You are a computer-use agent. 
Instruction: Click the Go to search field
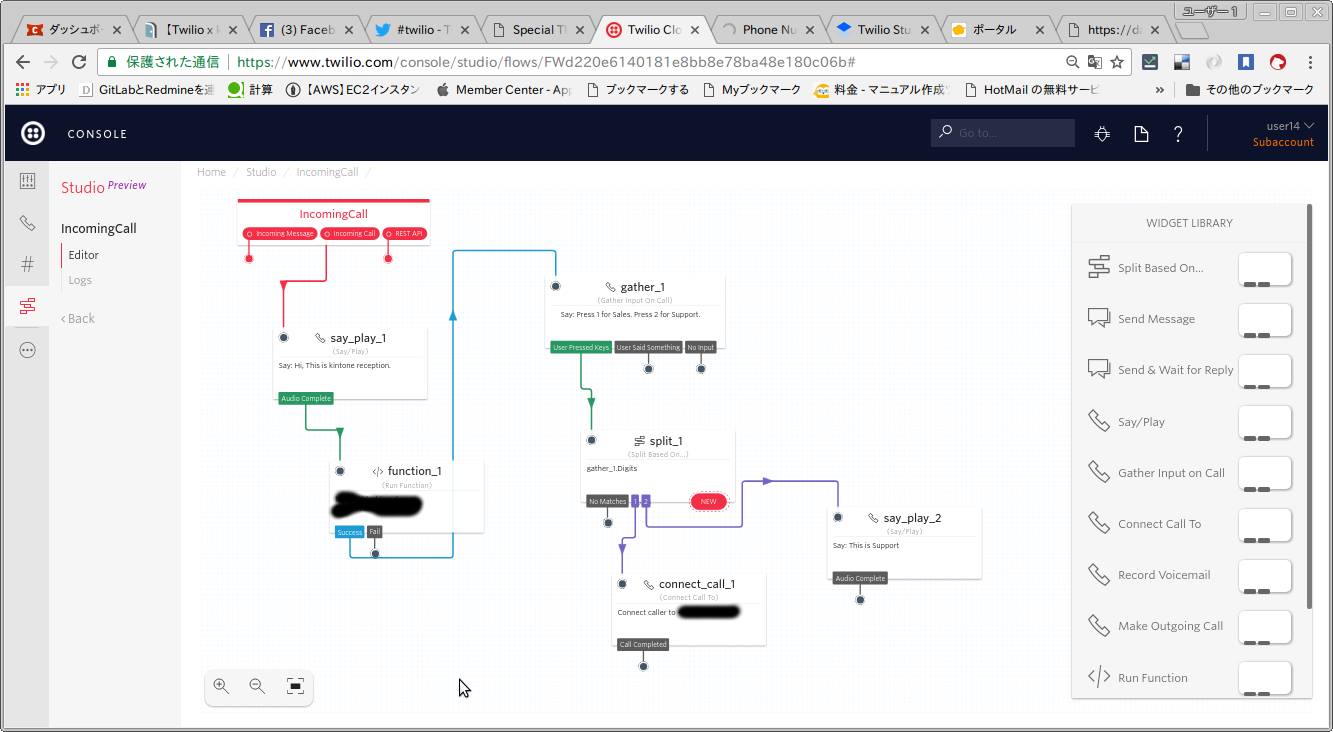point(1003,133)
